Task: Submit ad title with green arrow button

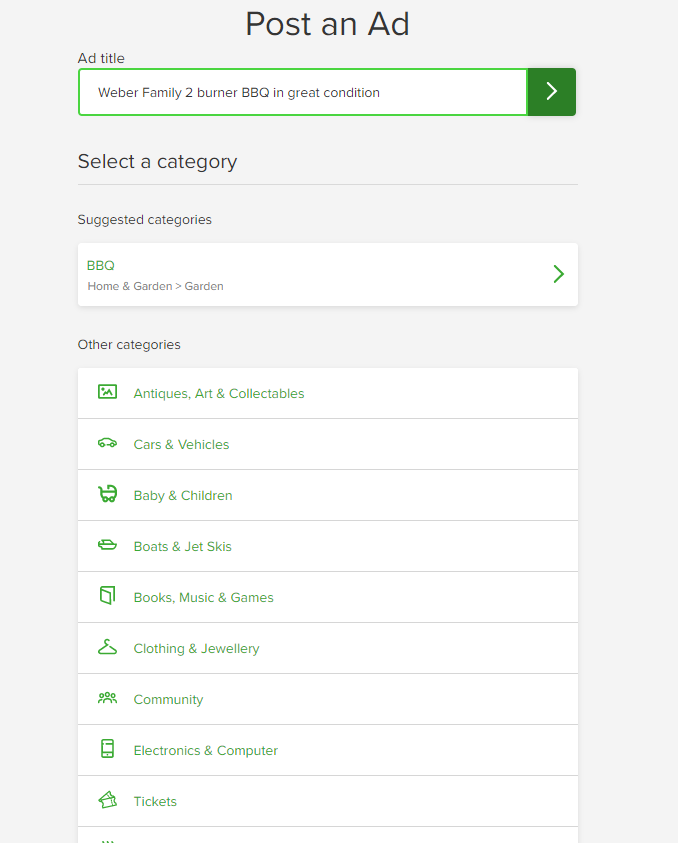Action: [x=552, y=92]
